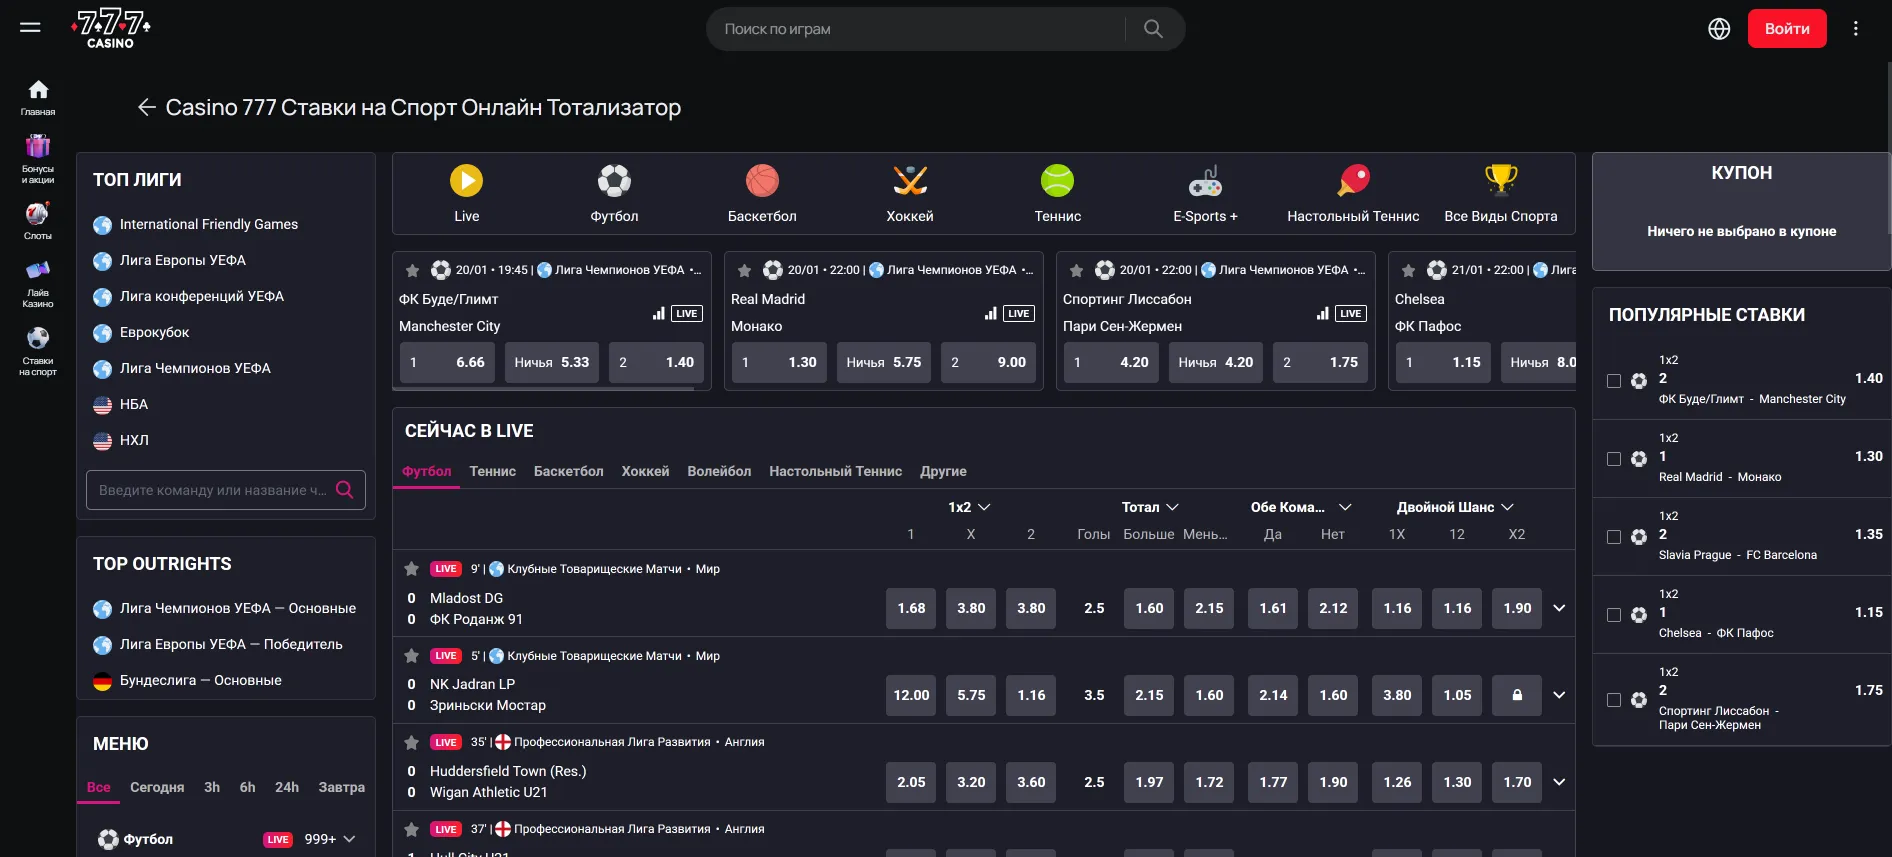1892x857 pixels.
Task: Click the team or league search field
Action: pos(212,490)
